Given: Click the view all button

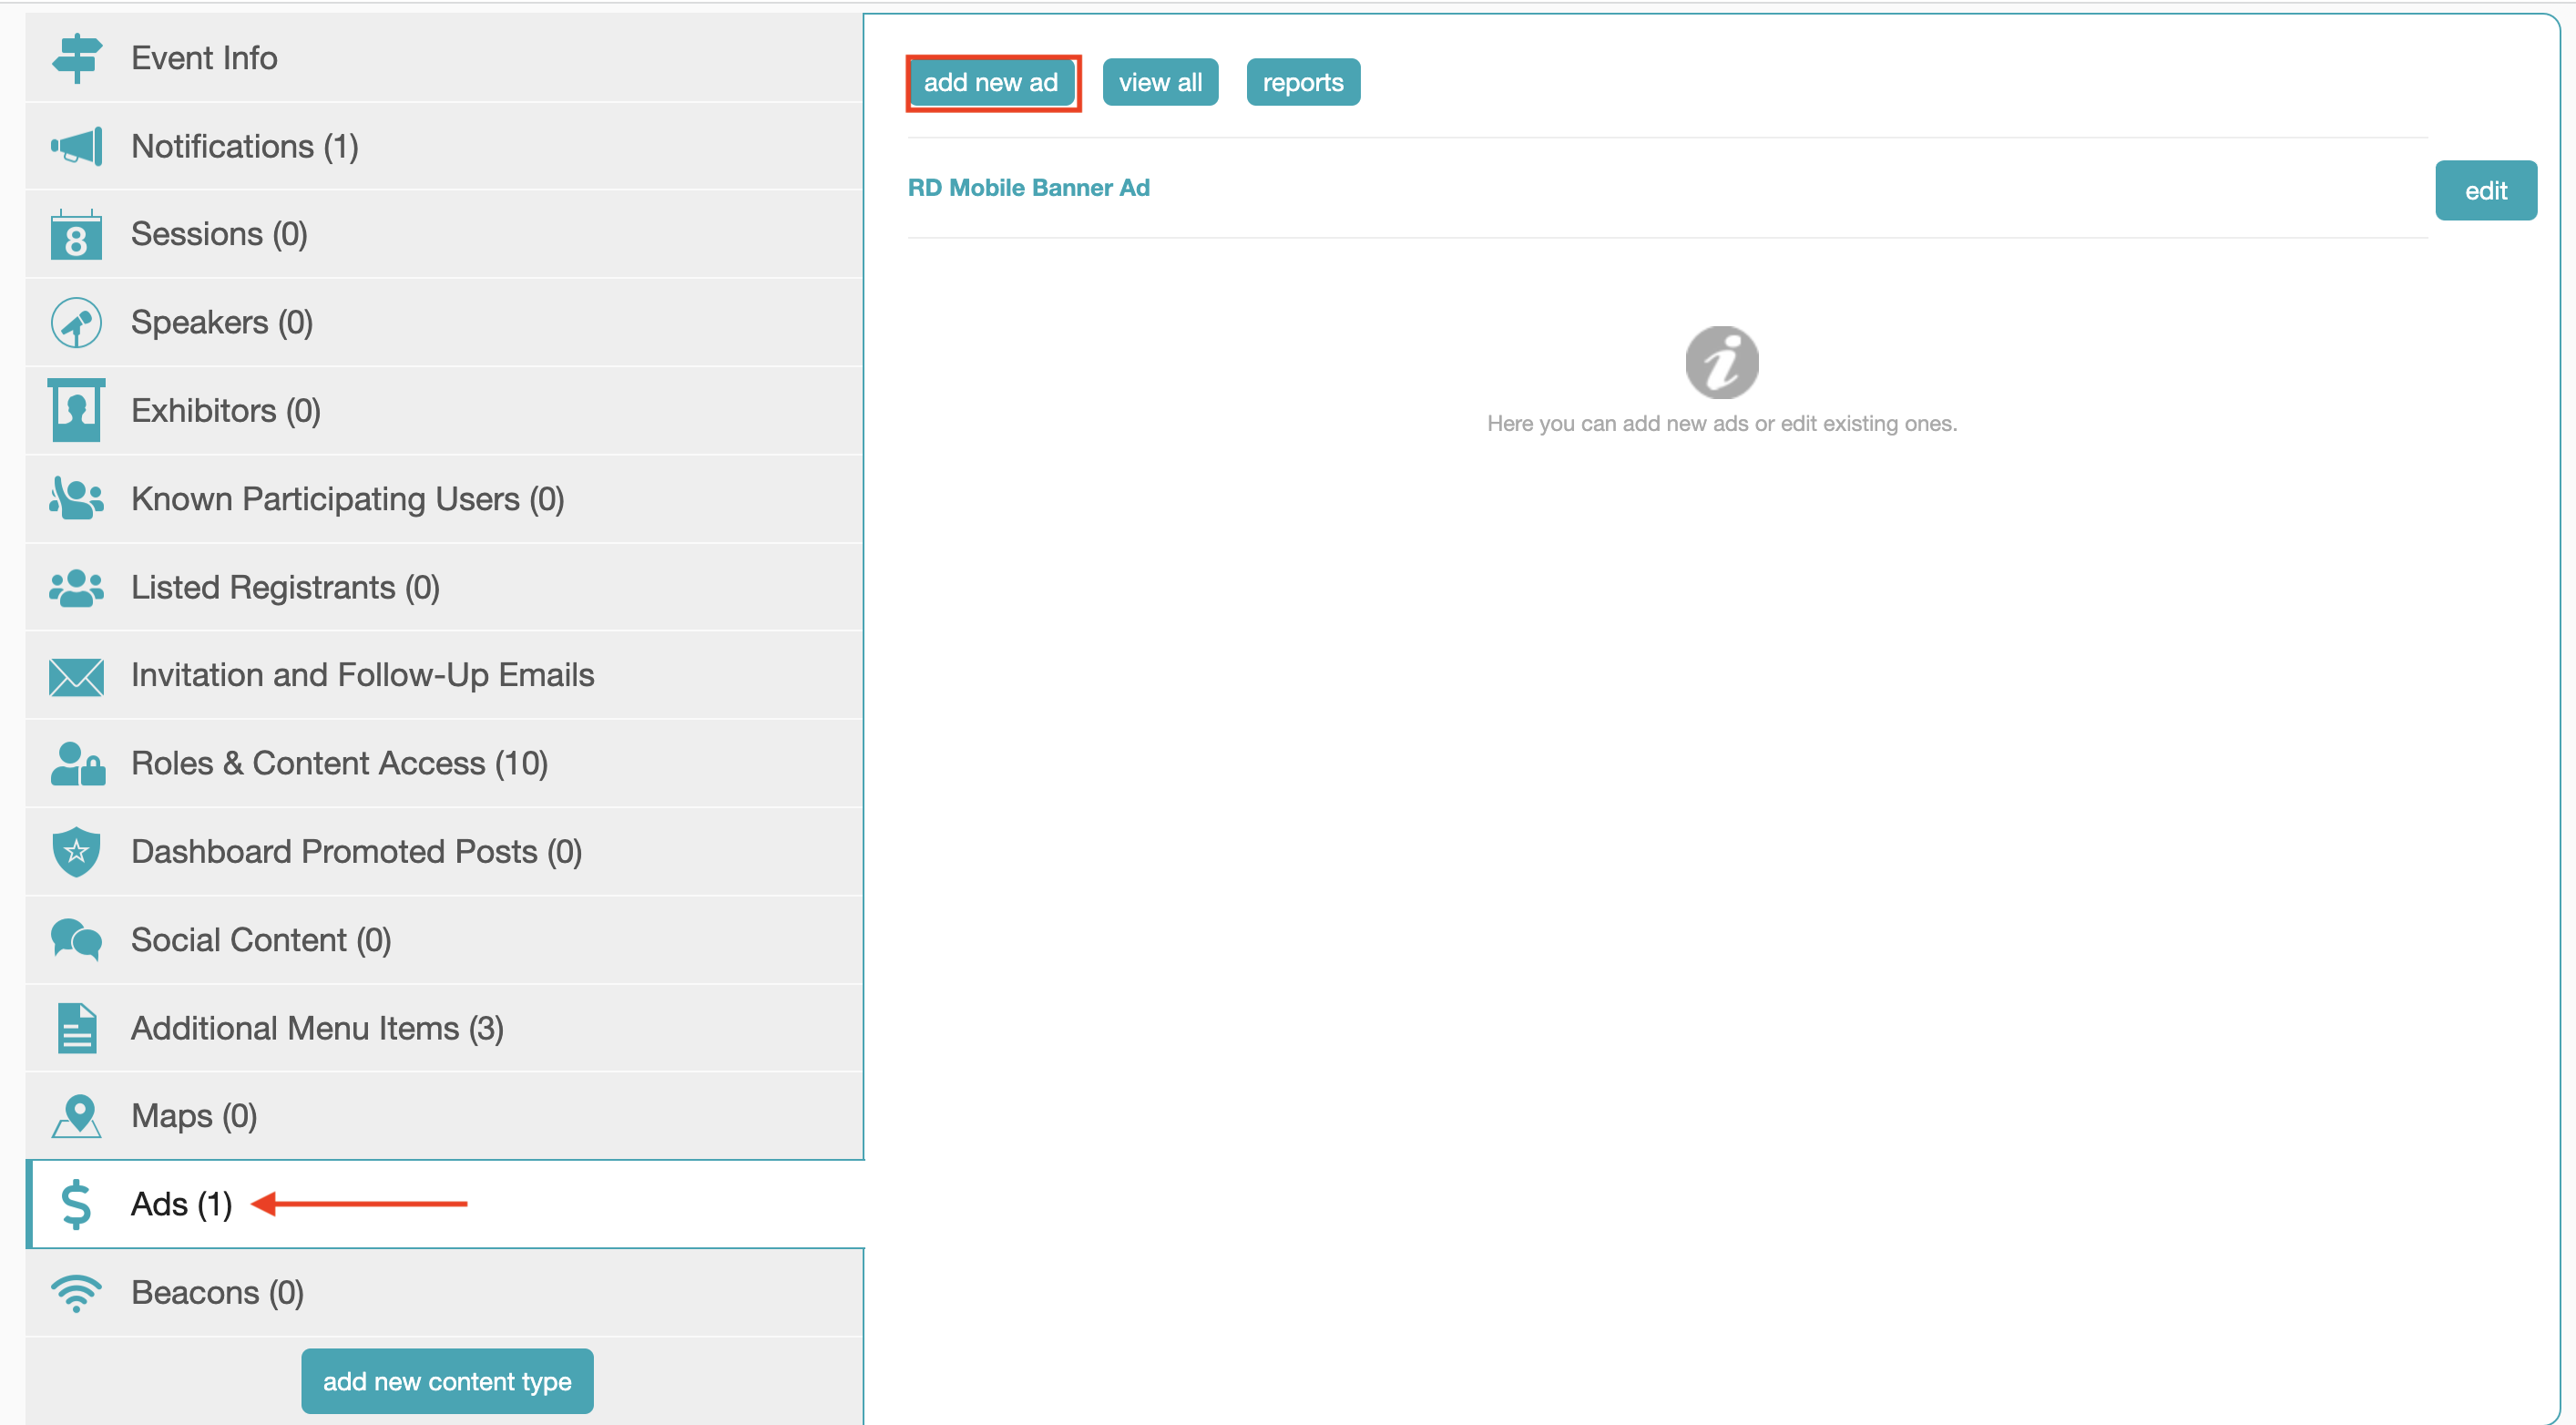Looking at the screenshot, I should coord(1160,82).
